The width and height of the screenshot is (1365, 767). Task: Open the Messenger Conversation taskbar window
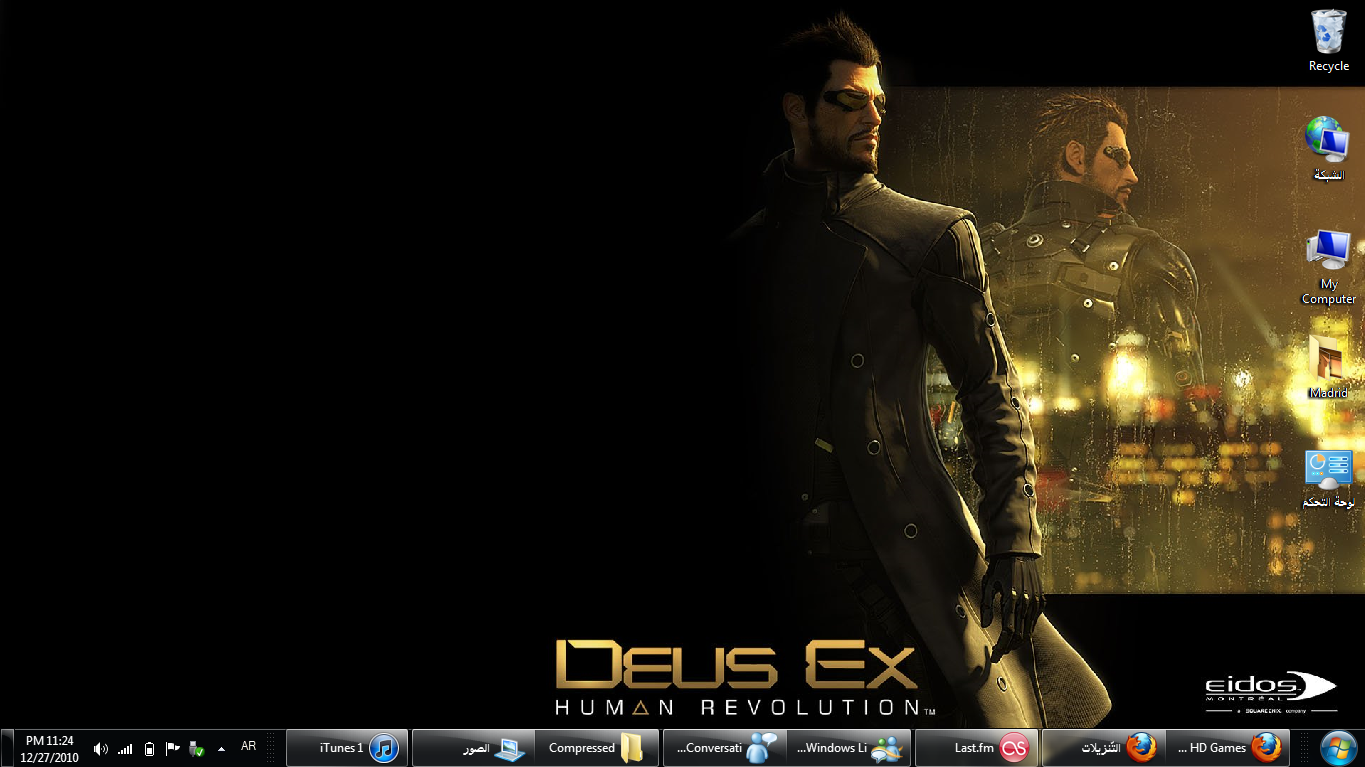(725, 748)
